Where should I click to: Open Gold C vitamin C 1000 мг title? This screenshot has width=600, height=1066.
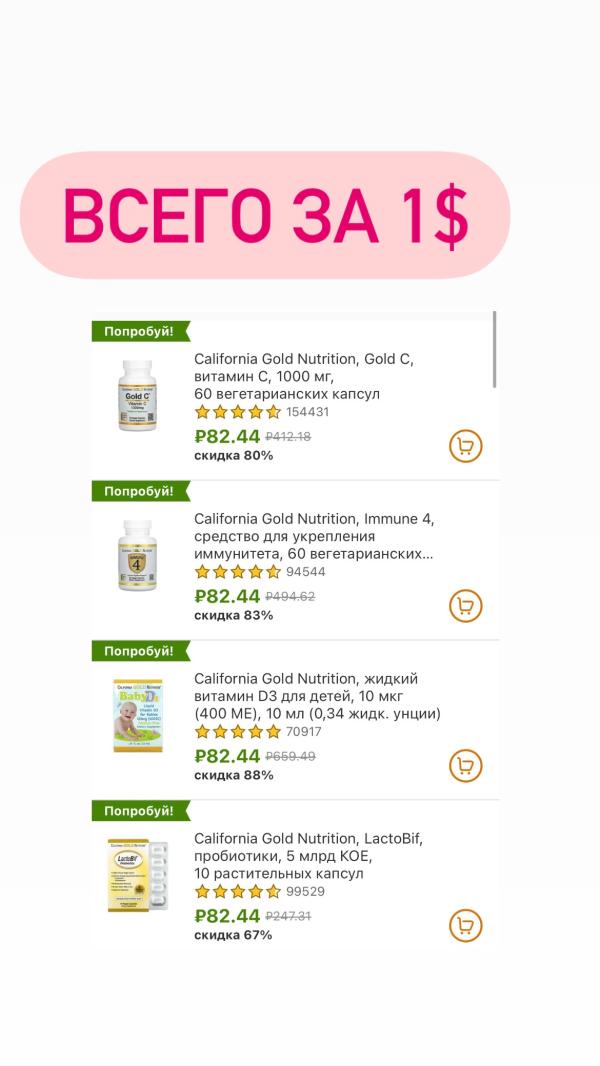[x=304, y=377]
